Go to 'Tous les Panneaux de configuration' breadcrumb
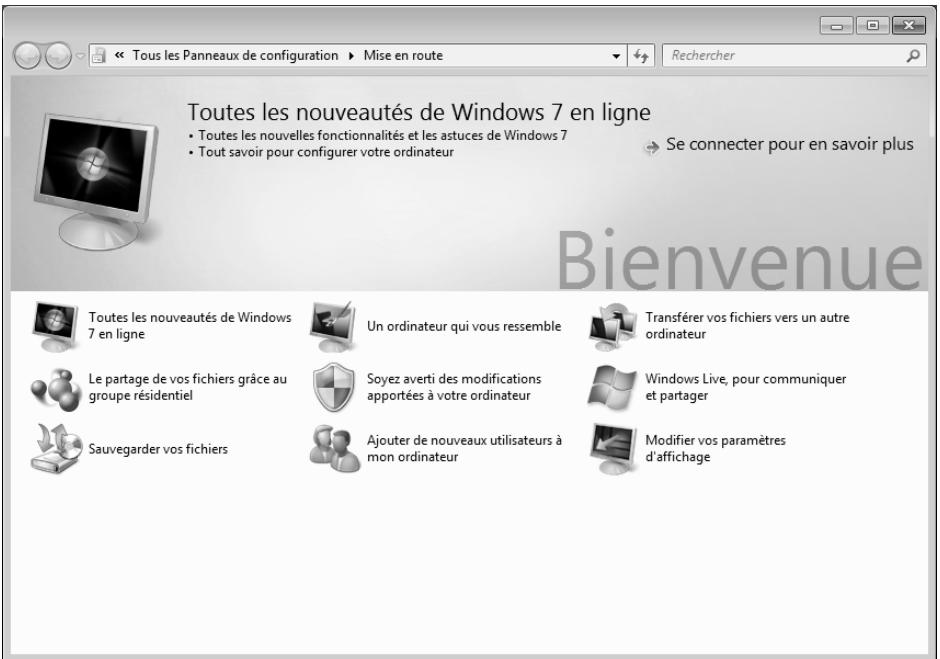940x659 pixels. pos(235,56)
